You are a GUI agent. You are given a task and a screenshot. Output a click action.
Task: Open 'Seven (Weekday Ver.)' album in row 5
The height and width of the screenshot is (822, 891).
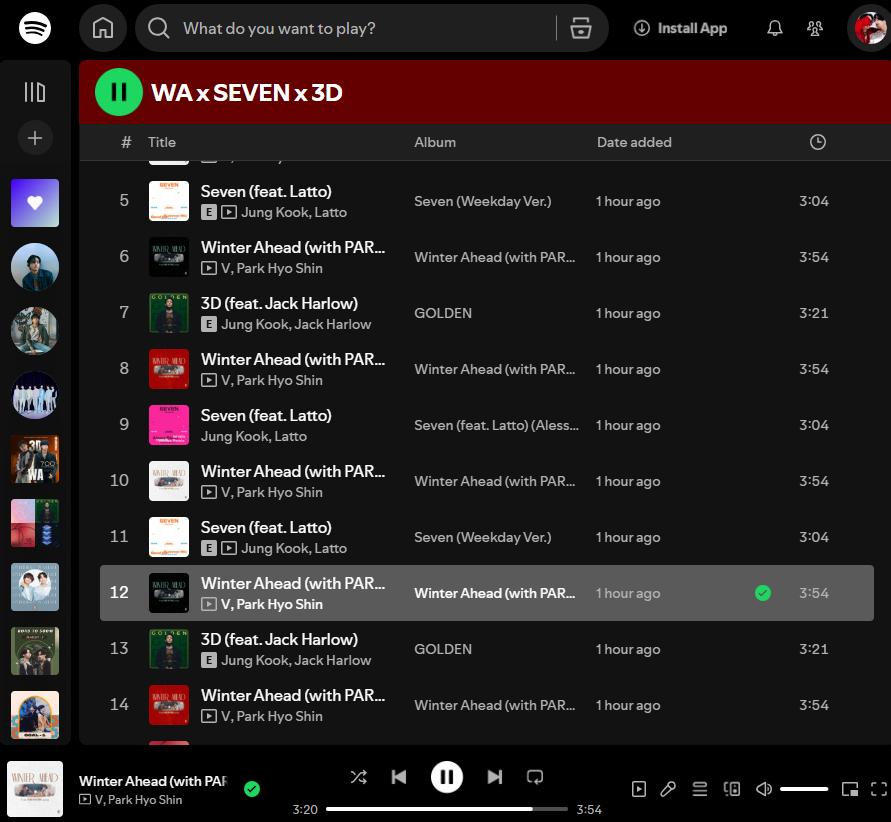482,201
